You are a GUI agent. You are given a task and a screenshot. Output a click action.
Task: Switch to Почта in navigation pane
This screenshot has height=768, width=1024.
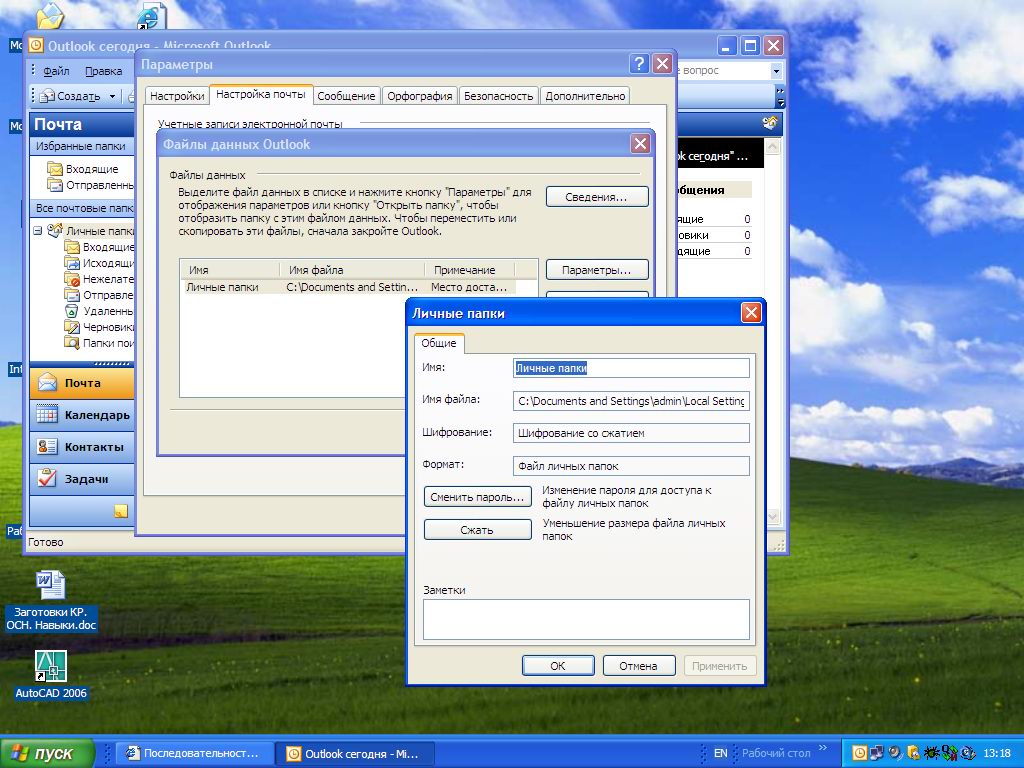[82, 383]
